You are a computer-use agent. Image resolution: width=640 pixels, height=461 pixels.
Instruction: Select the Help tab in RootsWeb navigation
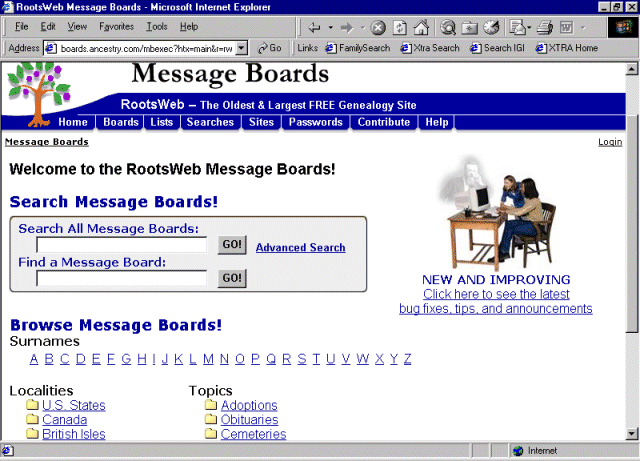point(437,122)
